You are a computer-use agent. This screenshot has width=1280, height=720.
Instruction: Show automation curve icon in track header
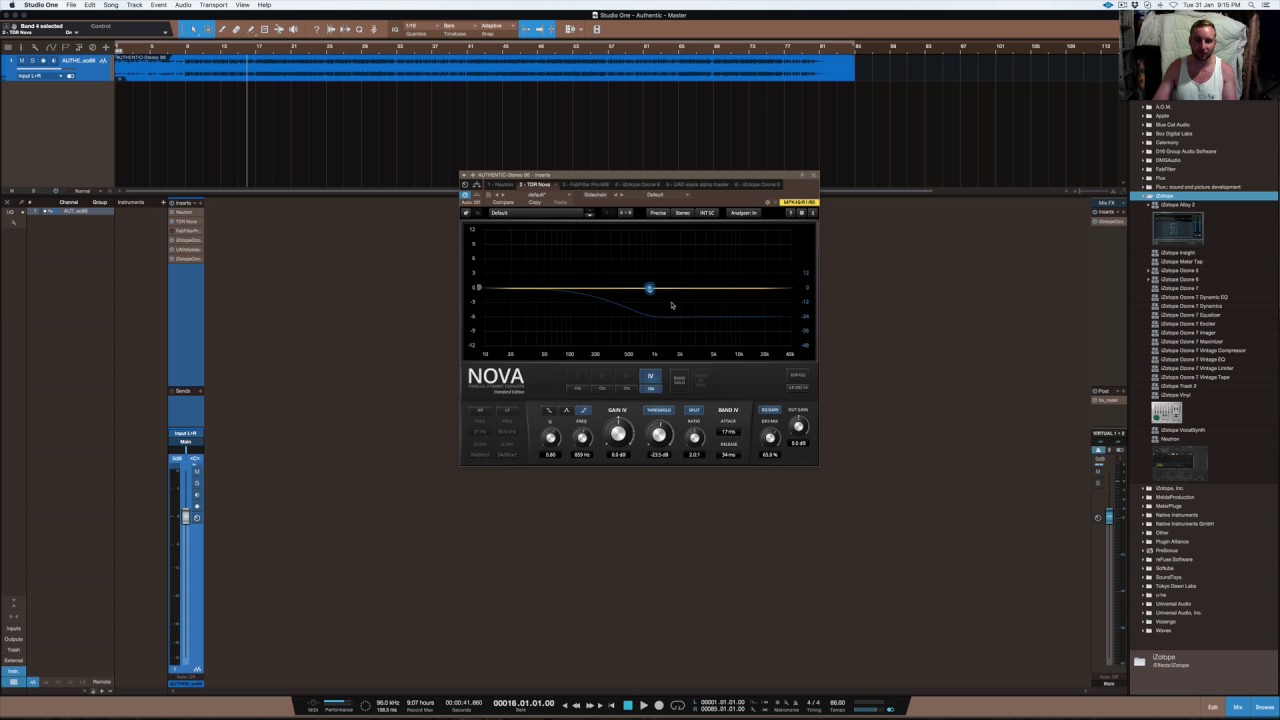click(51, 47)
